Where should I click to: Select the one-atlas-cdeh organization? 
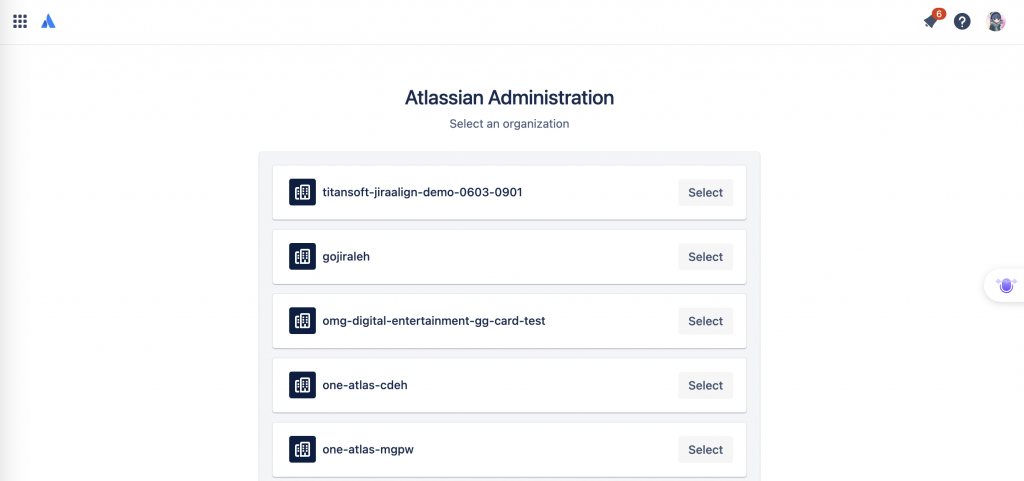pos(705,385)
